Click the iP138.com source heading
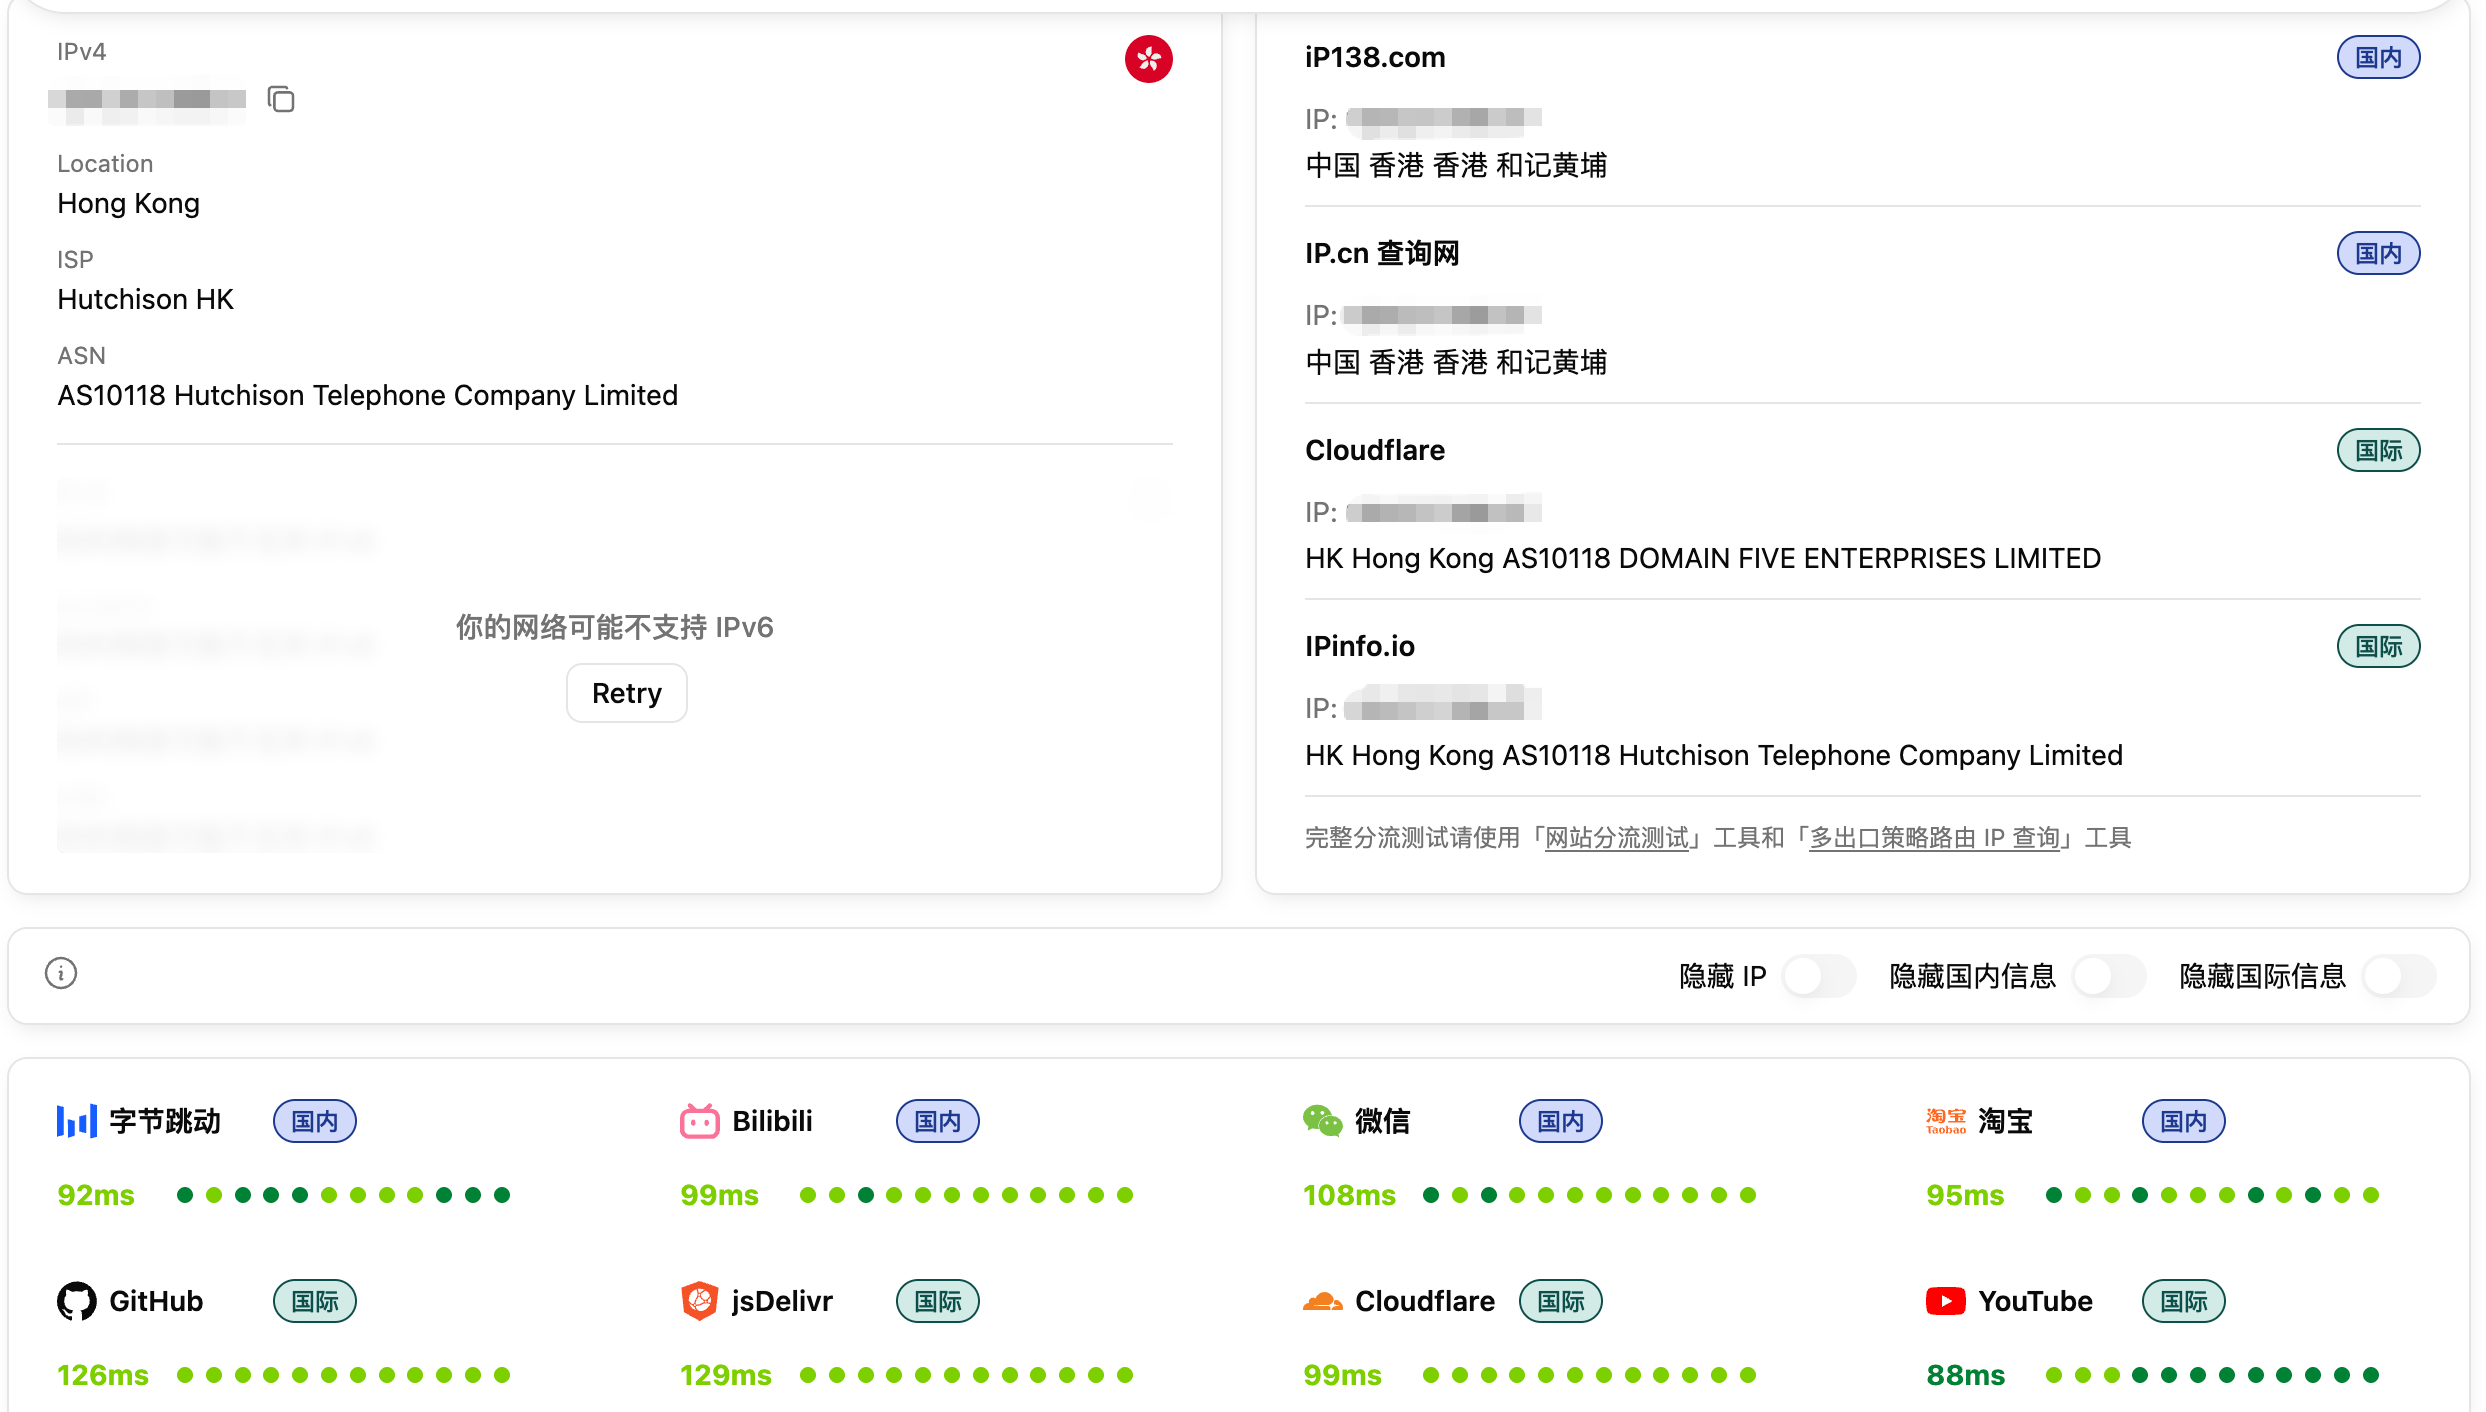The image size is (2486, 1412). (1375, 57)
